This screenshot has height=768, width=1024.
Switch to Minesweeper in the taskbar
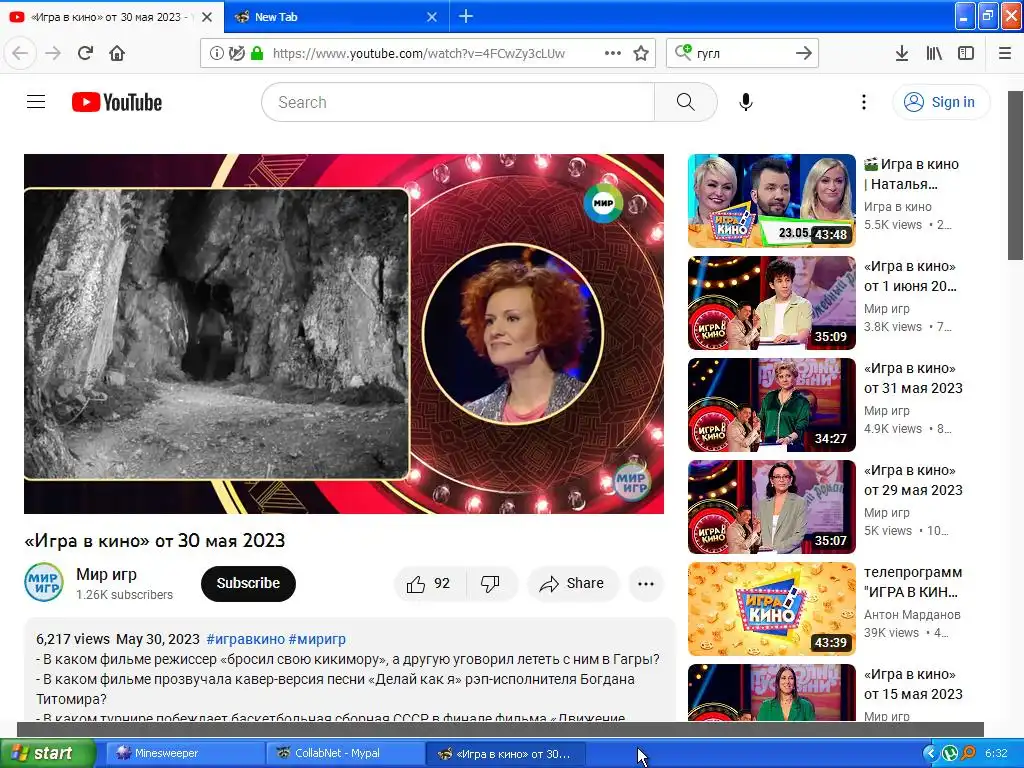click(183, 753)
